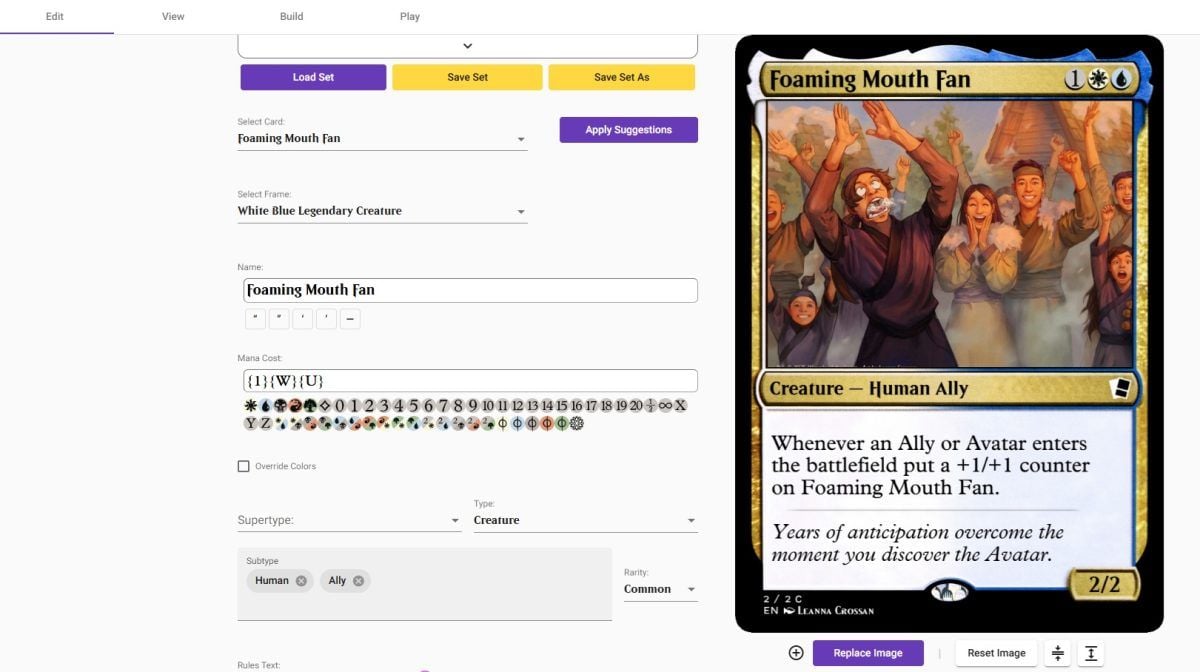The image size is (1200, 672).
Task: Add generic mana symbol 9
Action: tap(473, 406)
